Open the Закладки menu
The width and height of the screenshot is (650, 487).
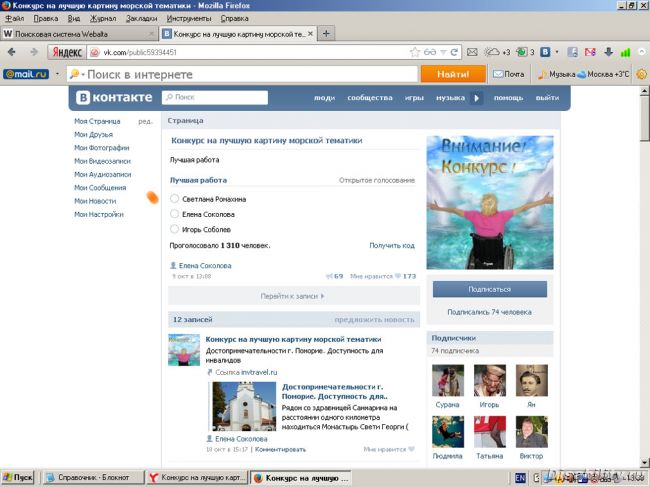click(x=141, y=19)
